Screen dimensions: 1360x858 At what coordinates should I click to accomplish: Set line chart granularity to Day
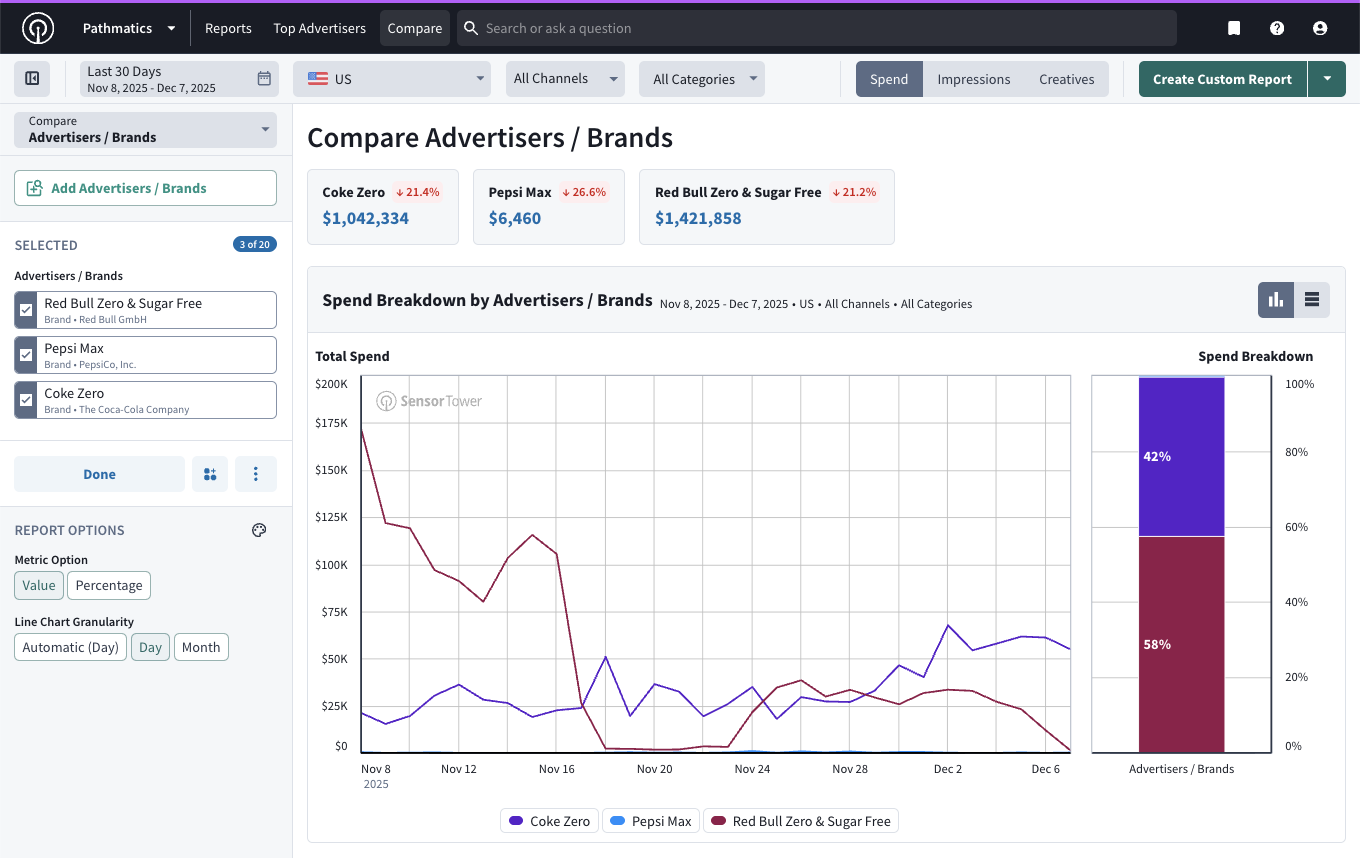[151, 647]
